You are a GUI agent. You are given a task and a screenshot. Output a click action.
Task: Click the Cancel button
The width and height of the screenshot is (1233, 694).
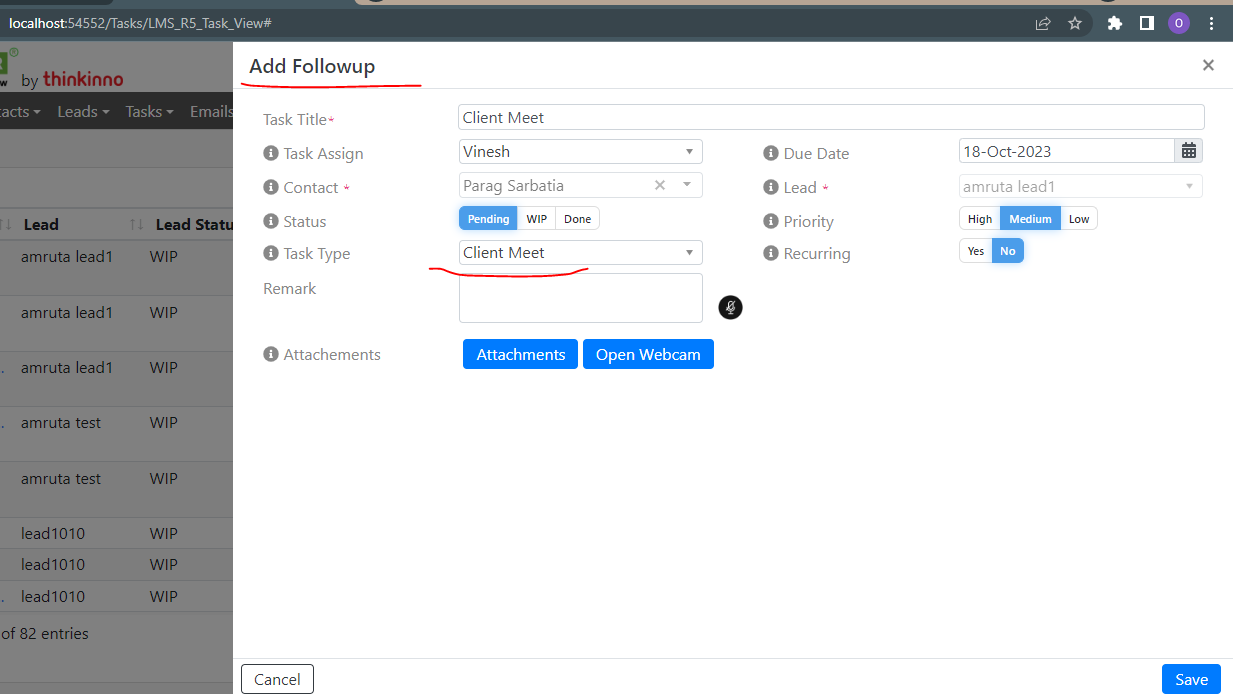point(277,679)
